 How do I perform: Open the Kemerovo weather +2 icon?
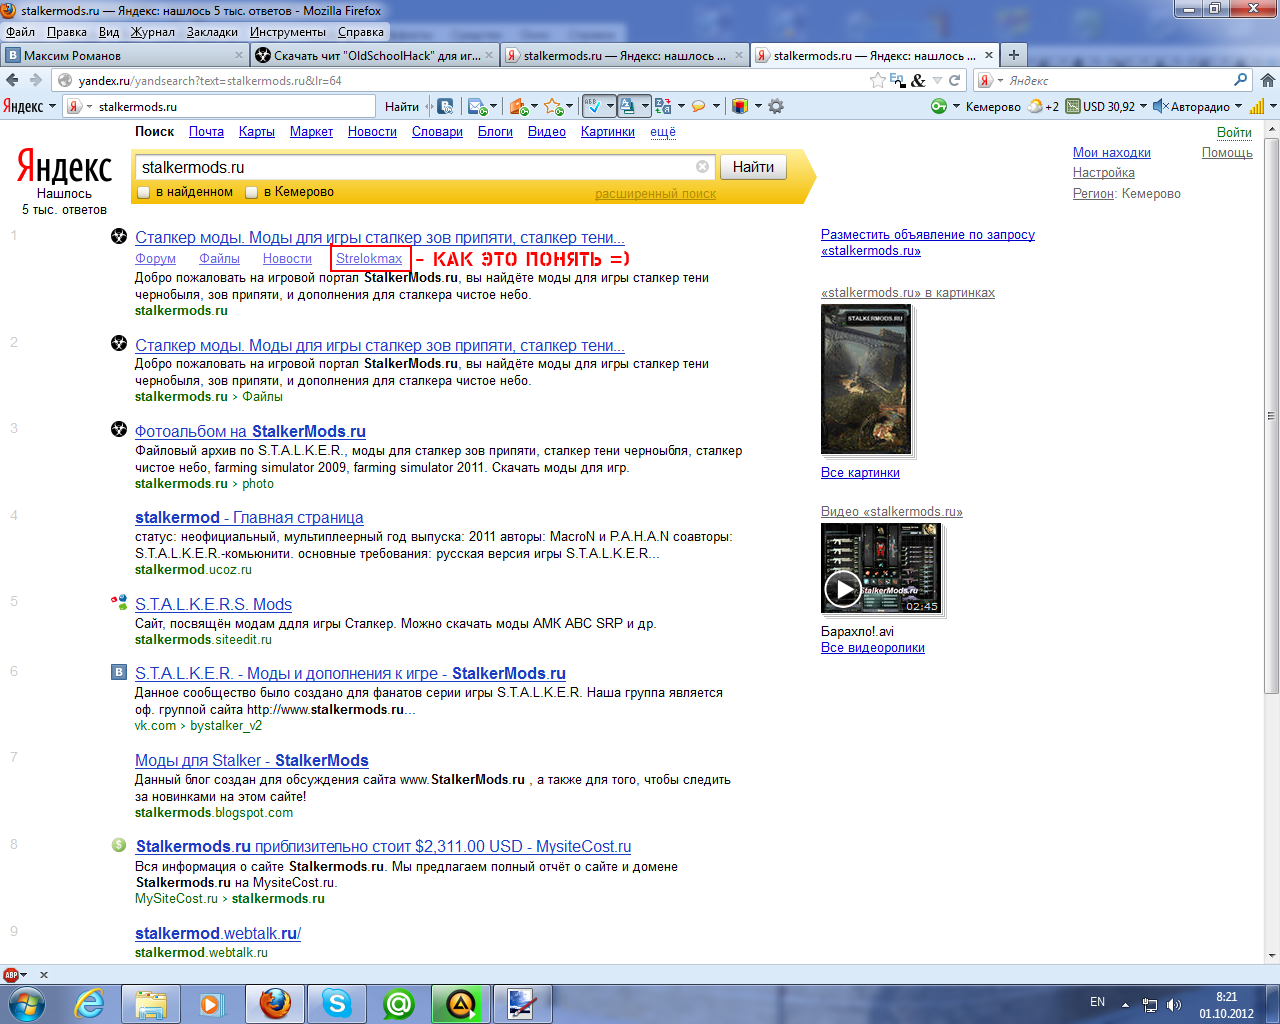click(x=1043, y=106)
